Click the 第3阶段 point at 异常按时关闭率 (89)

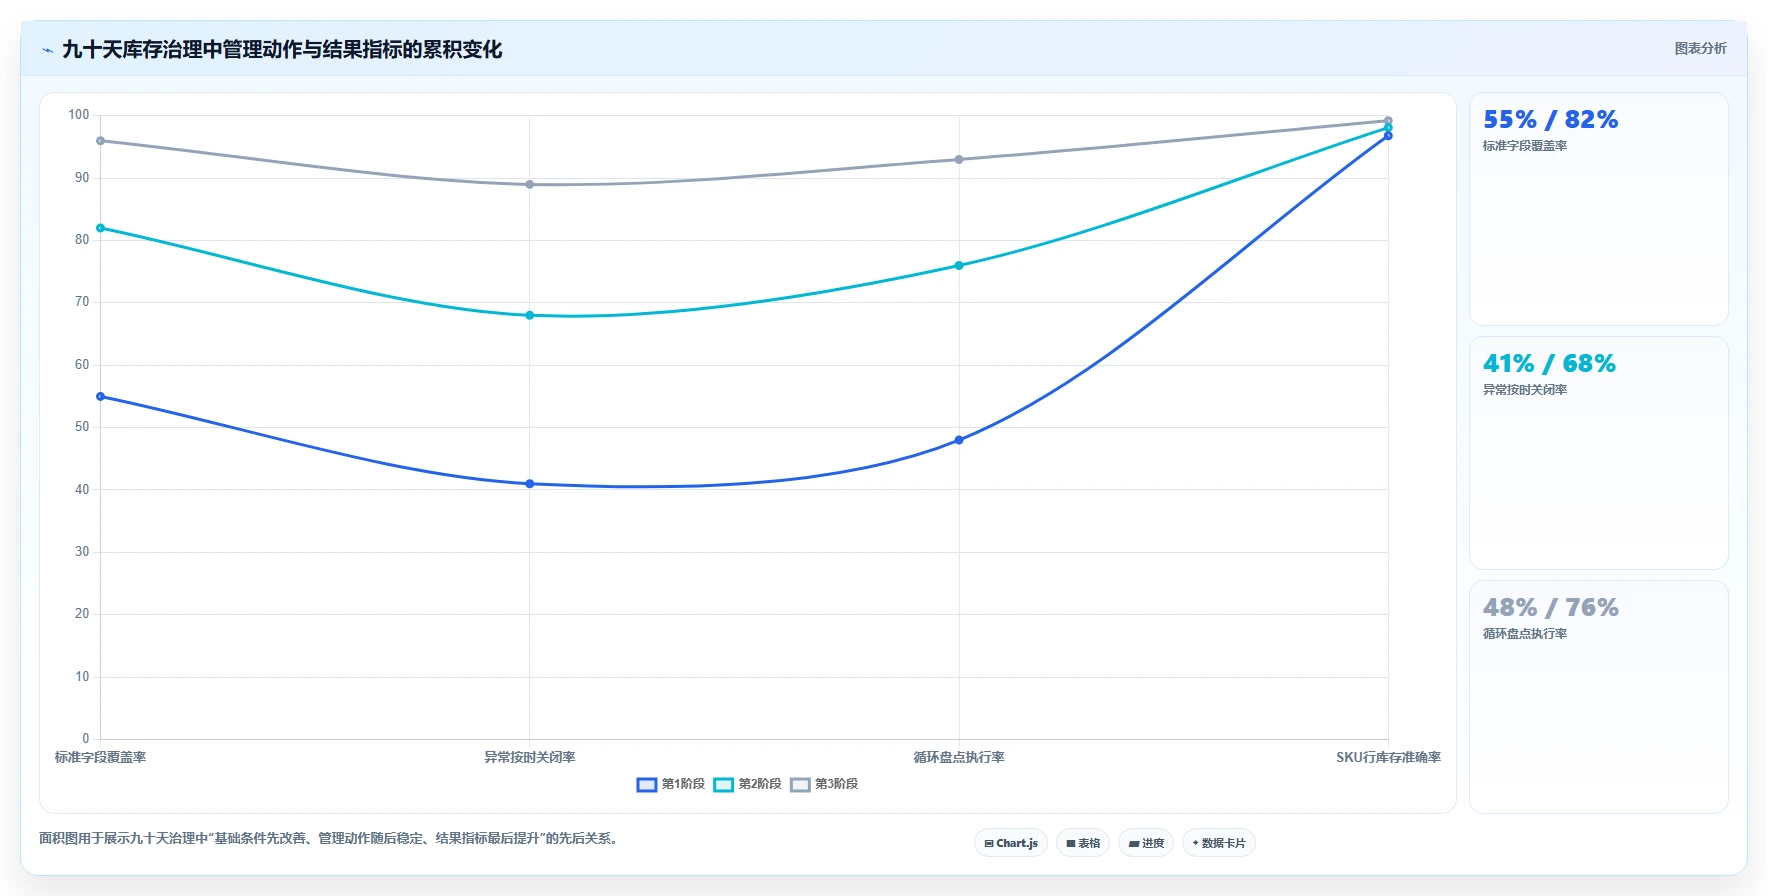pyautogui.click(x=530, y=184)
